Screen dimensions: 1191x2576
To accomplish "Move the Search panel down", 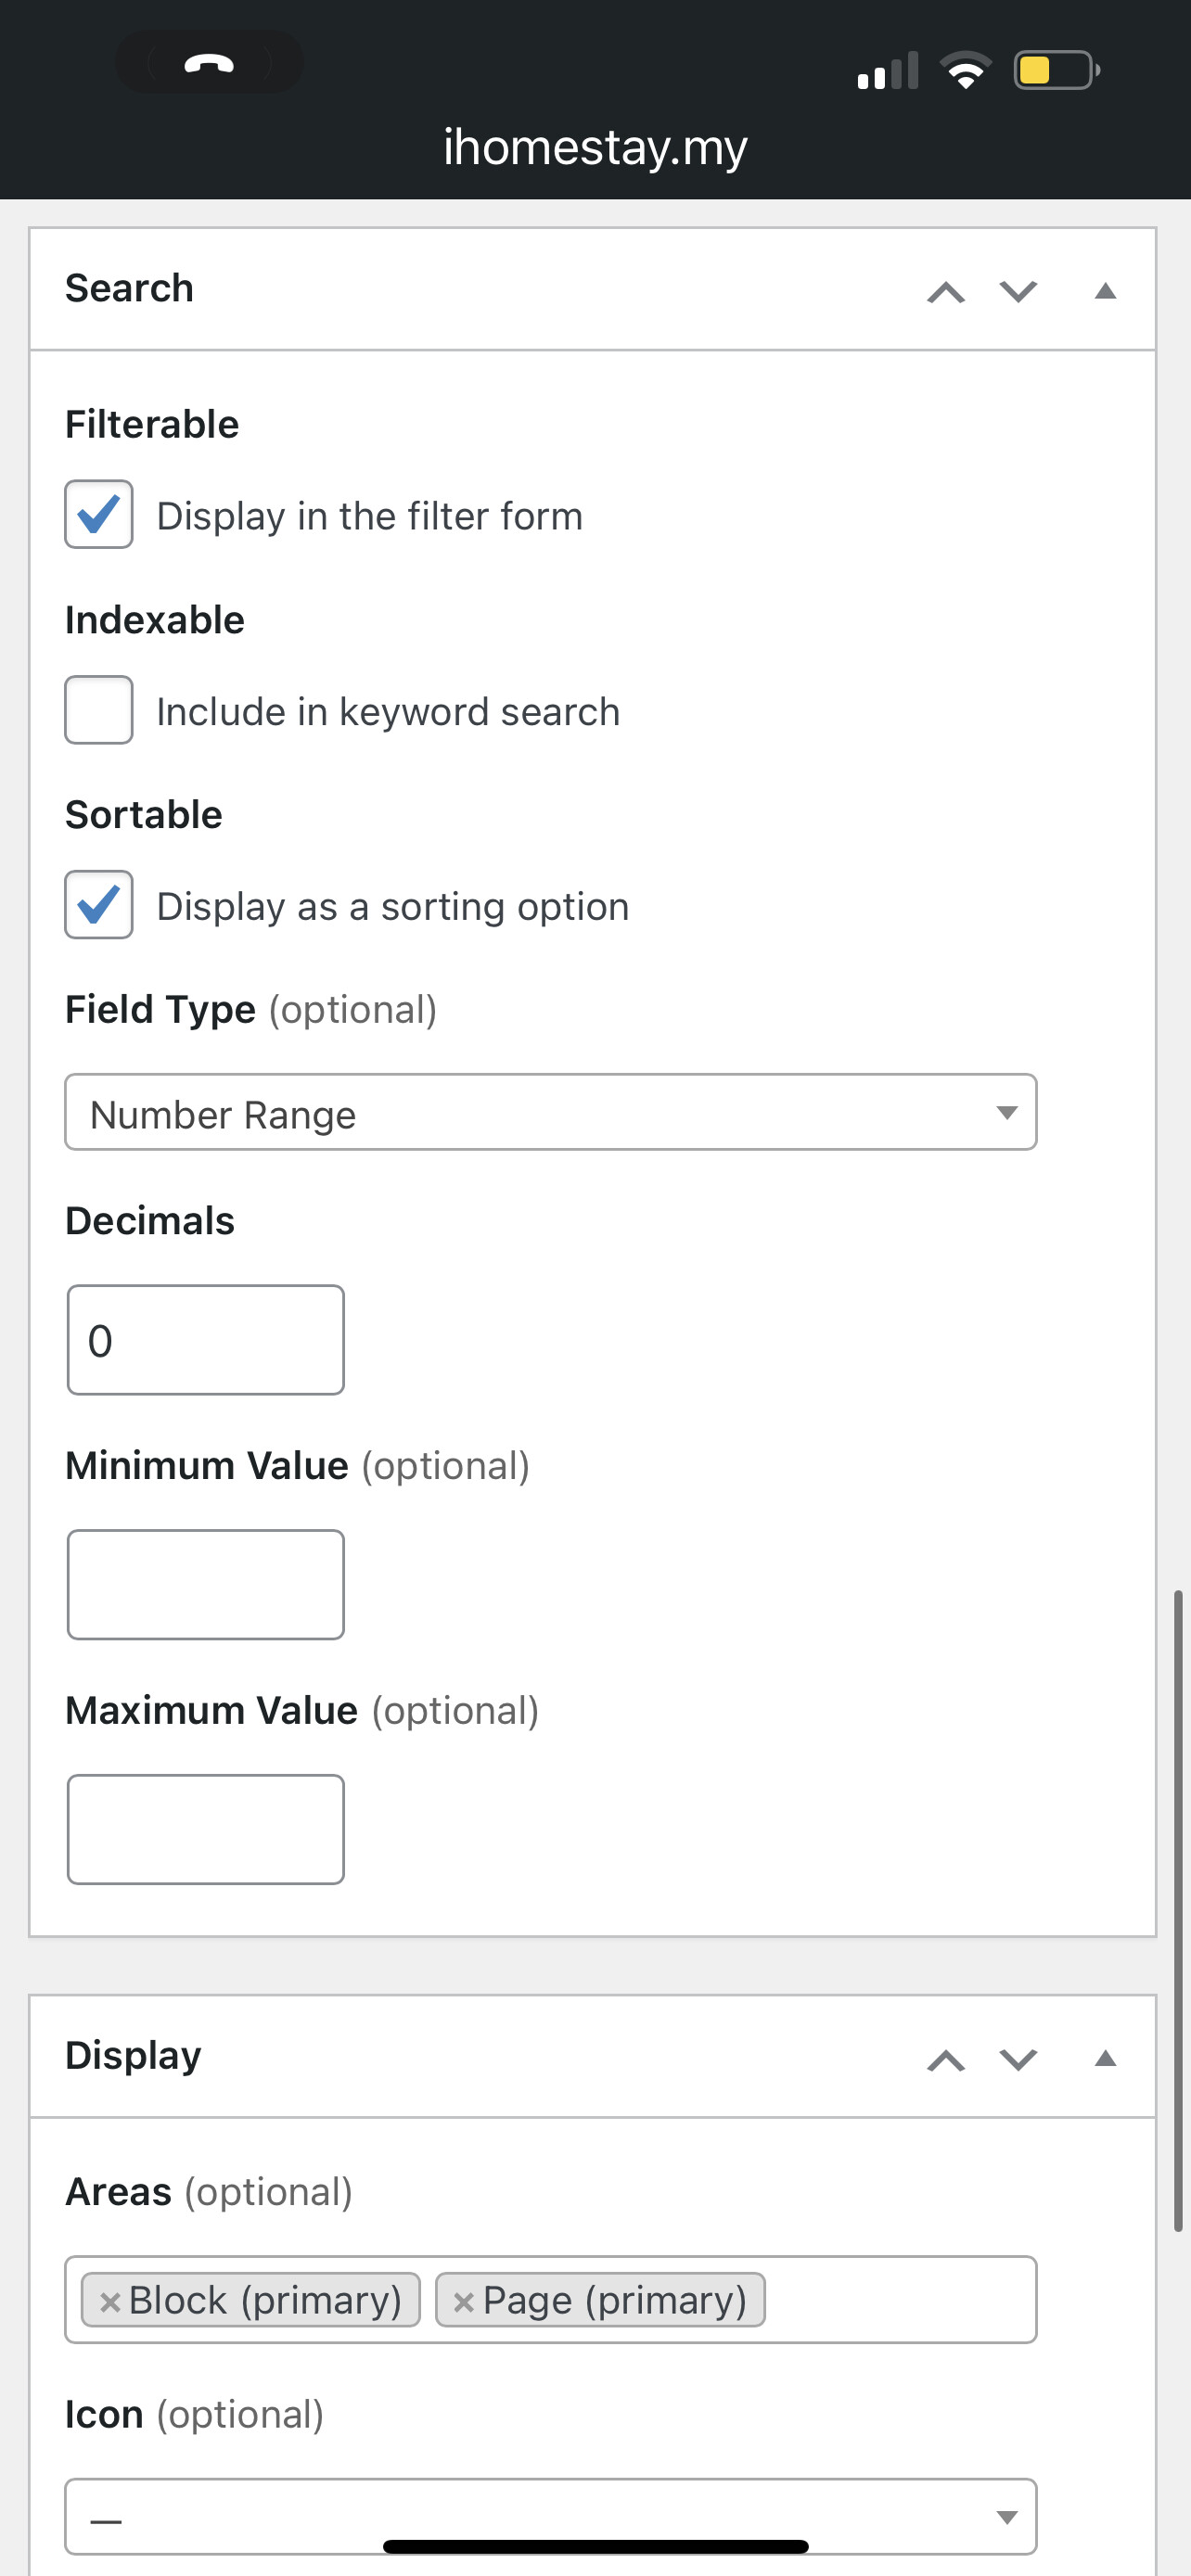I will tap(1018, 292).
